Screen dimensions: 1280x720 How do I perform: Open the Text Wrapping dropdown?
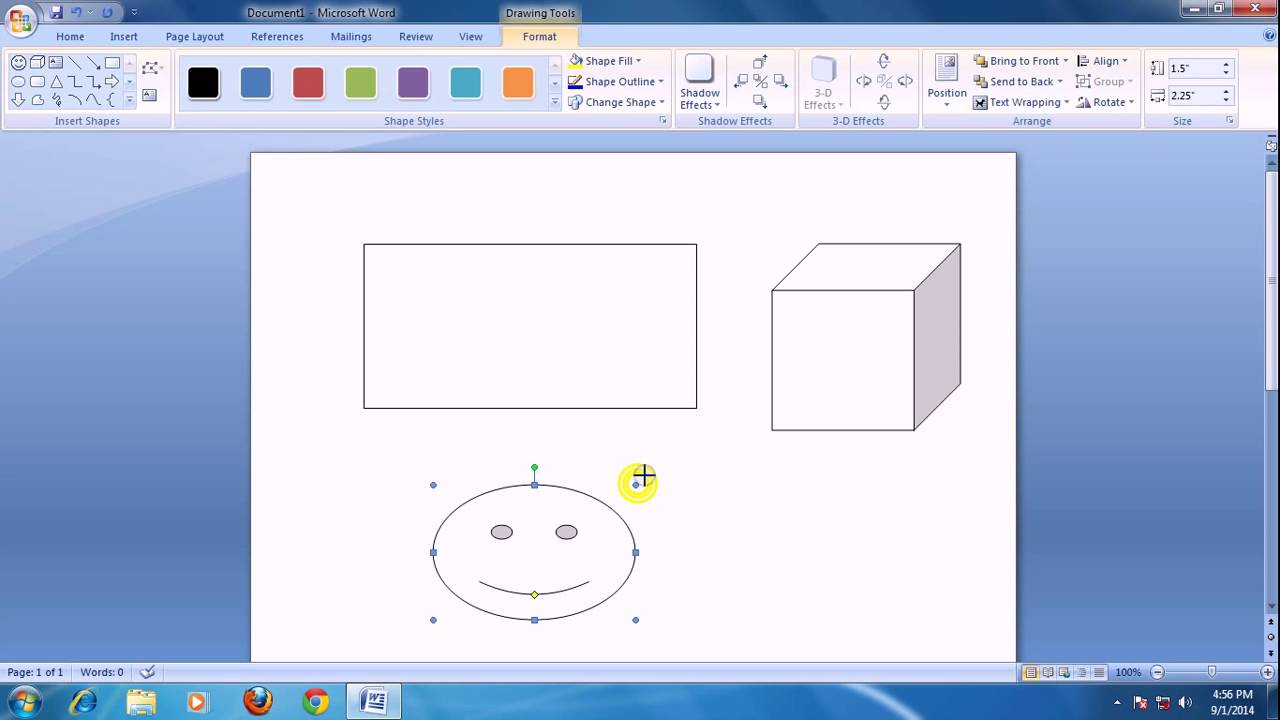pos(1021,102)
